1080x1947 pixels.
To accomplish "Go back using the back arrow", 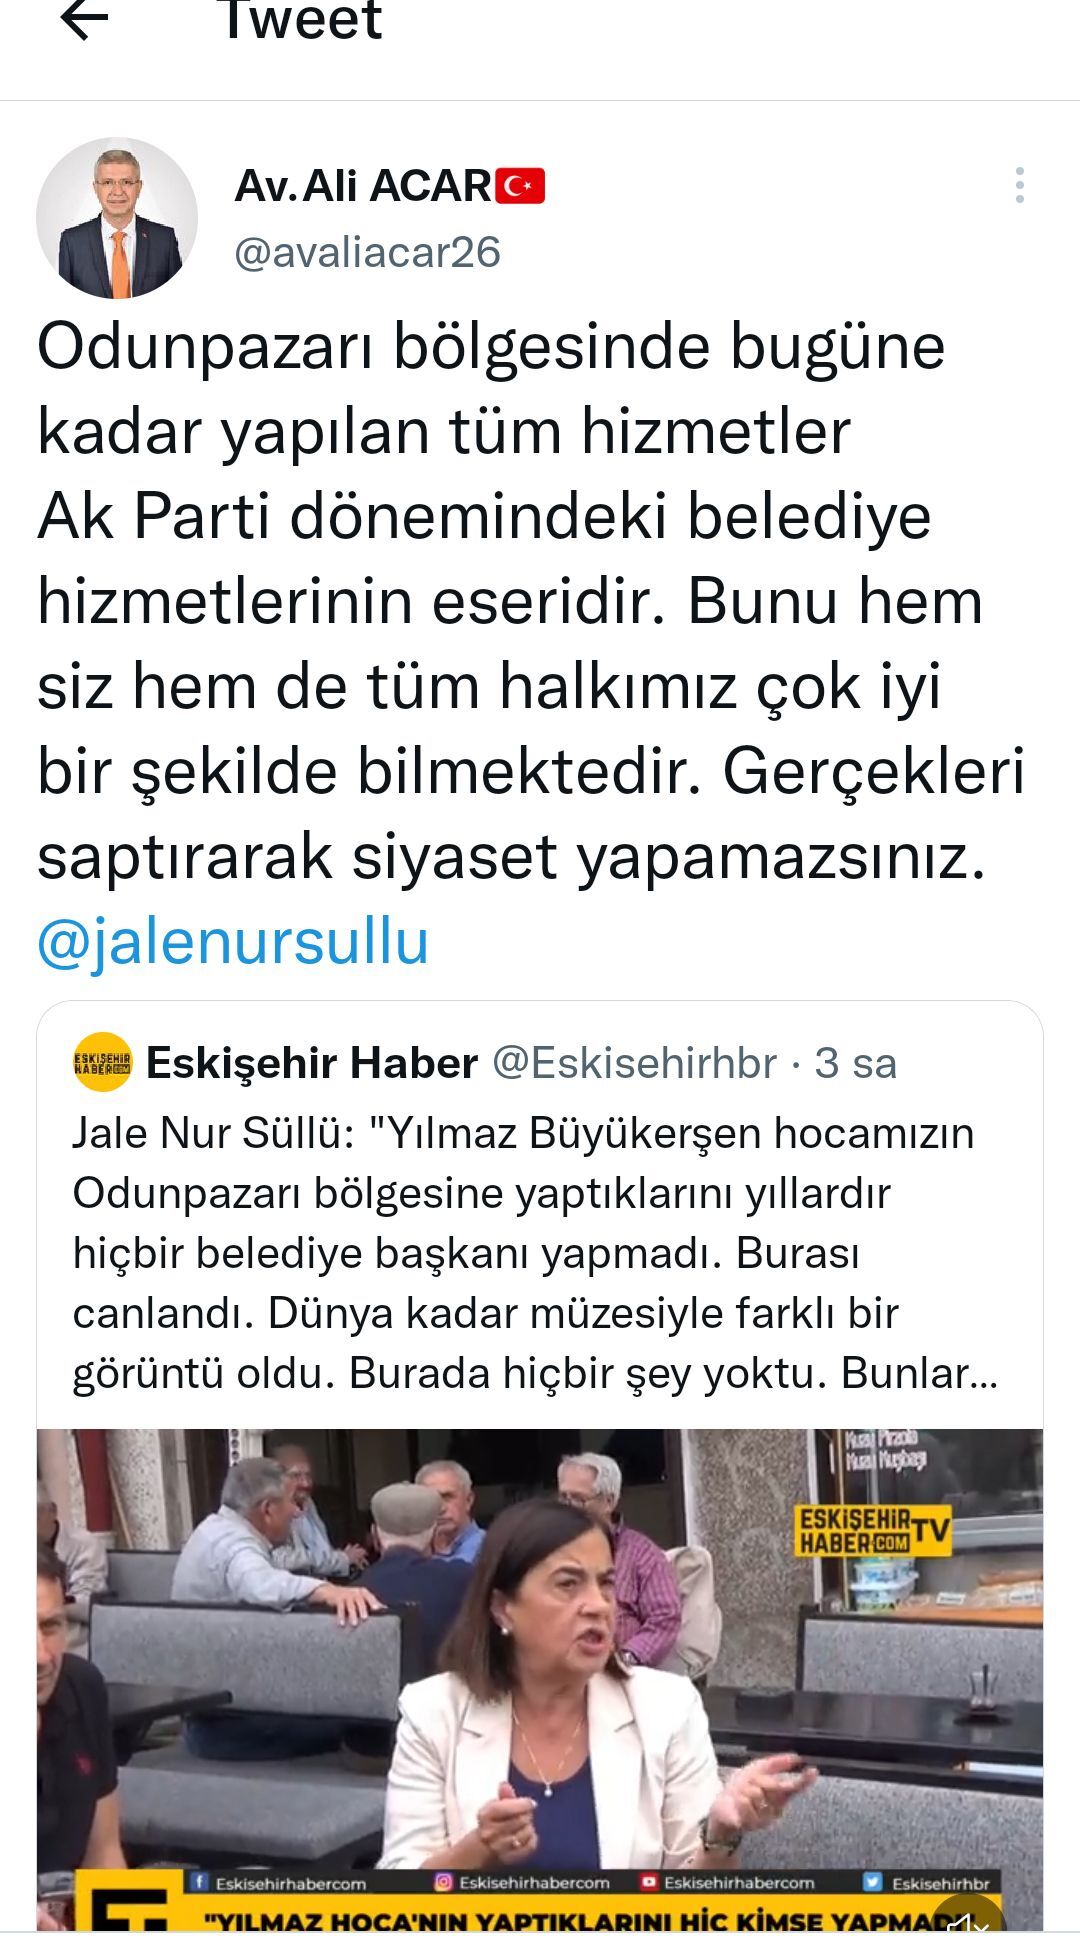I will [84, 18].
